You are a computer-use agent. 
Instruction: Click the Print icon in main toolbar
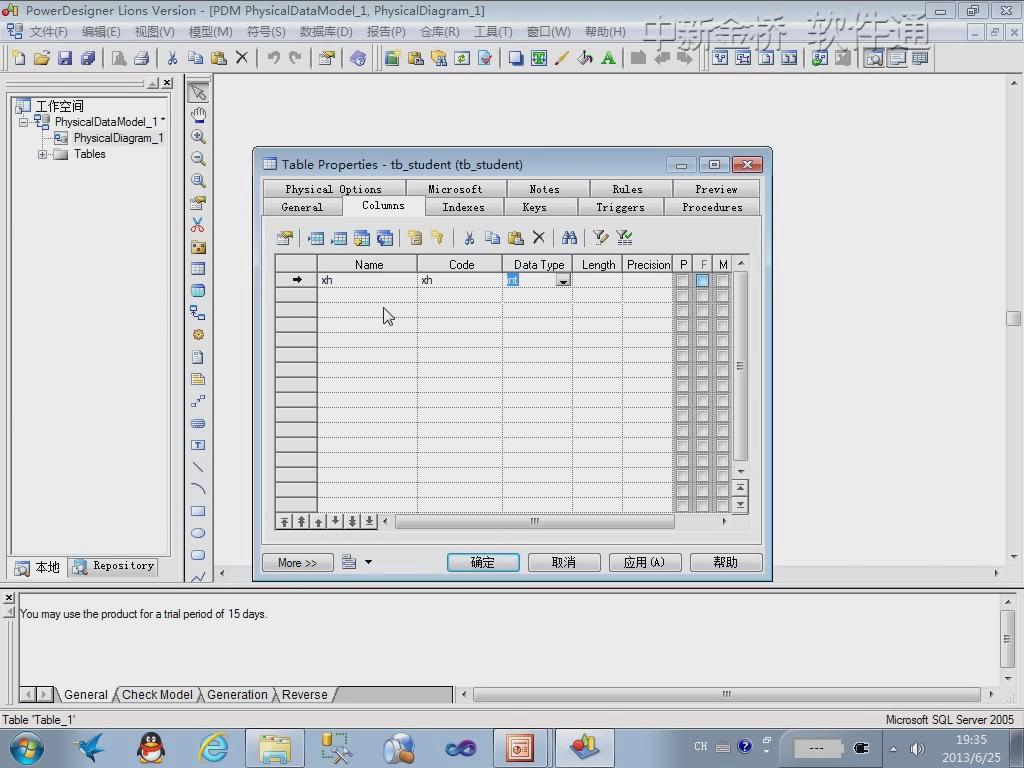[x=142, y=58]
